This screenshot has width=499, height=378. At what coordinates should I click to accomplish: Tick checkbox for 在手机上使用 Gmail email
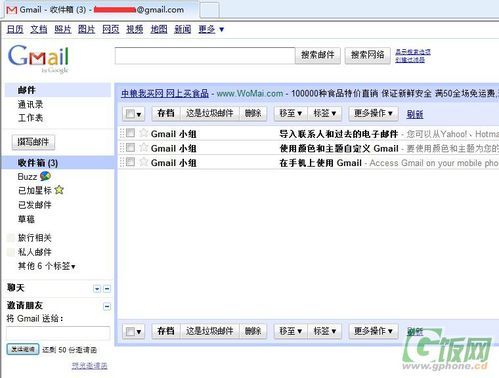point(131,162)
